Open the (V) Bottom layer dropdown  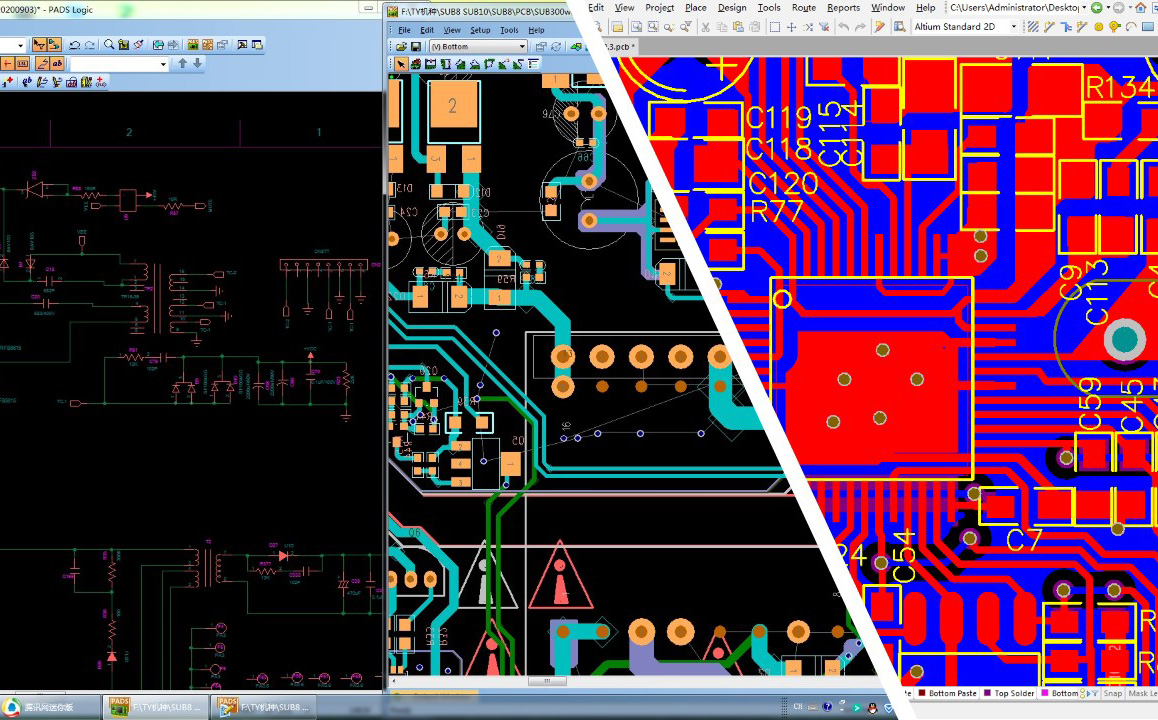(x=478, y=47)
